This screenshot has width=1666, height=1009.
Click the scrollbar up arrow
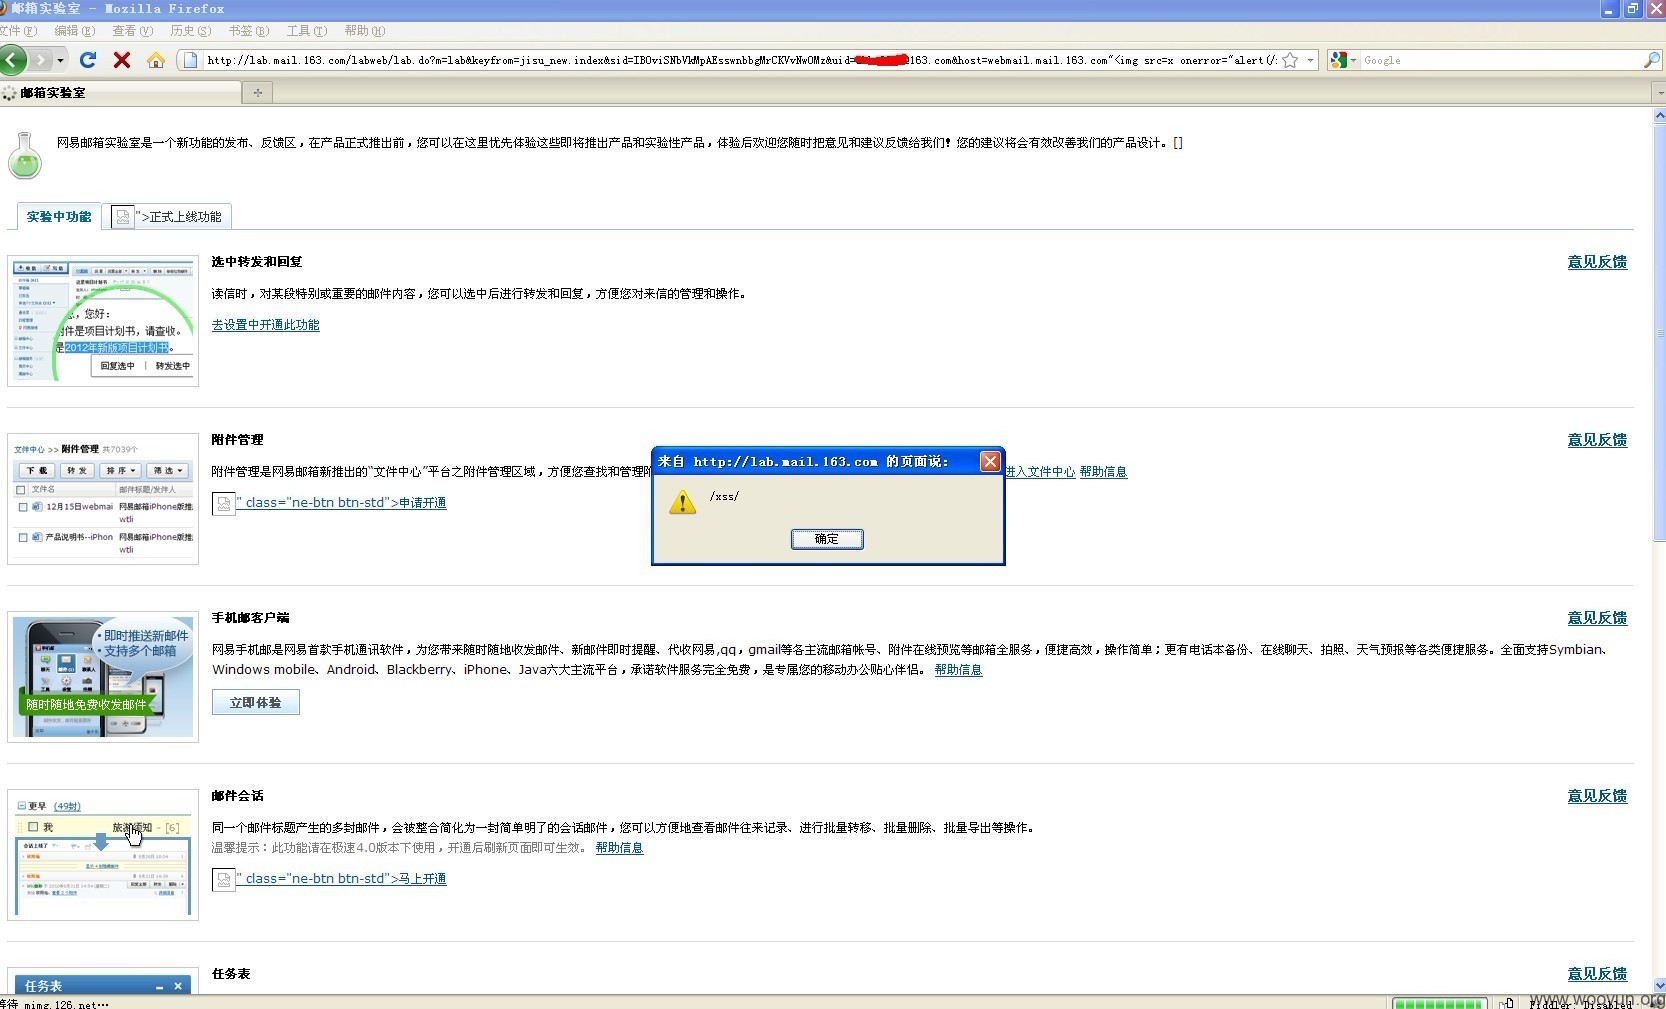1659,115
